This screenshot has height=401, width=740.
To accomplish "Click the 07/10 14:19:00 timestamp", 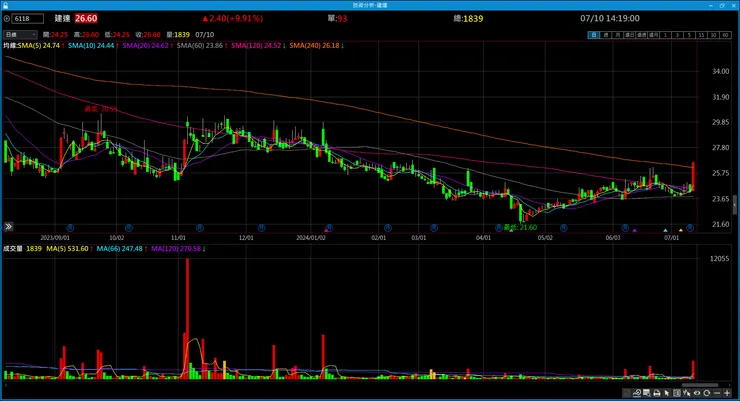I will (610, 19).
